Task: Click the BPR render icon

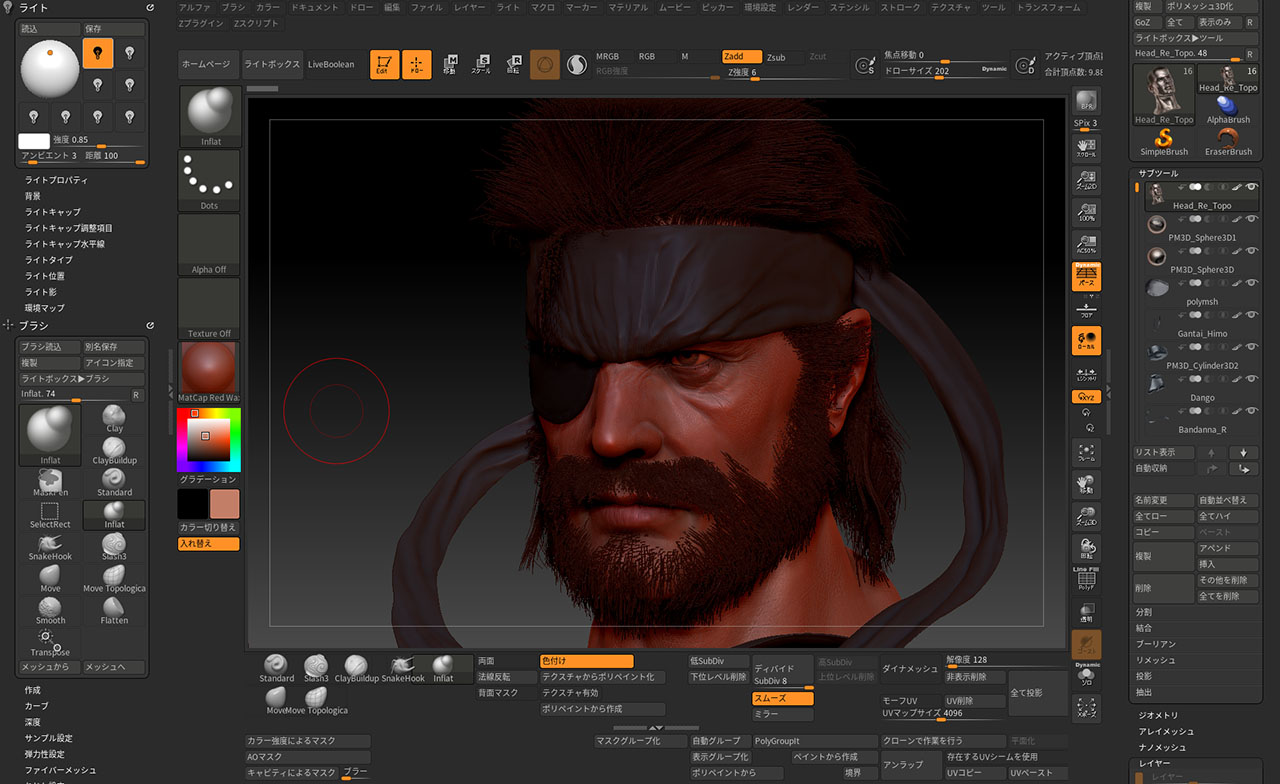Action: (x=1086, y=102)
